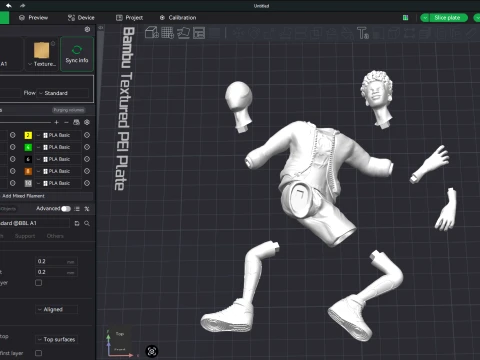Open the settings list icon next to Advanced

77,209
